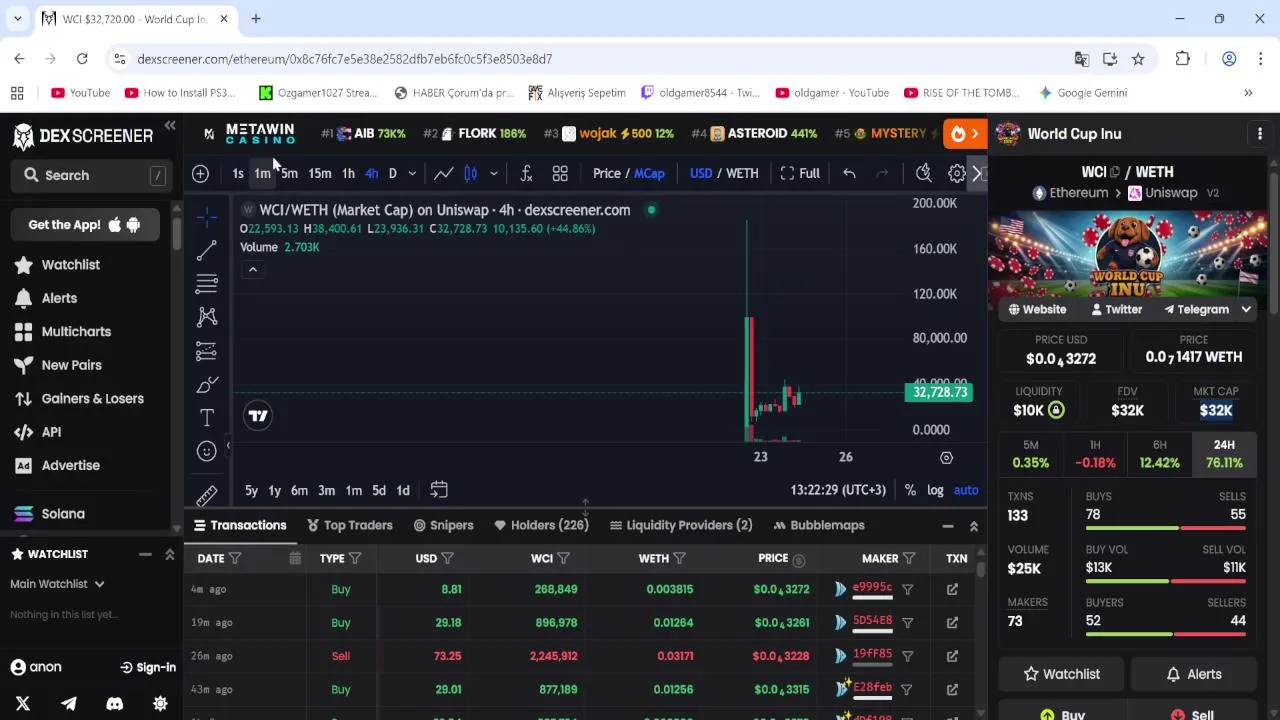
Task: Filter transactions by MAKER column
Action: click(x=909, y=559)
